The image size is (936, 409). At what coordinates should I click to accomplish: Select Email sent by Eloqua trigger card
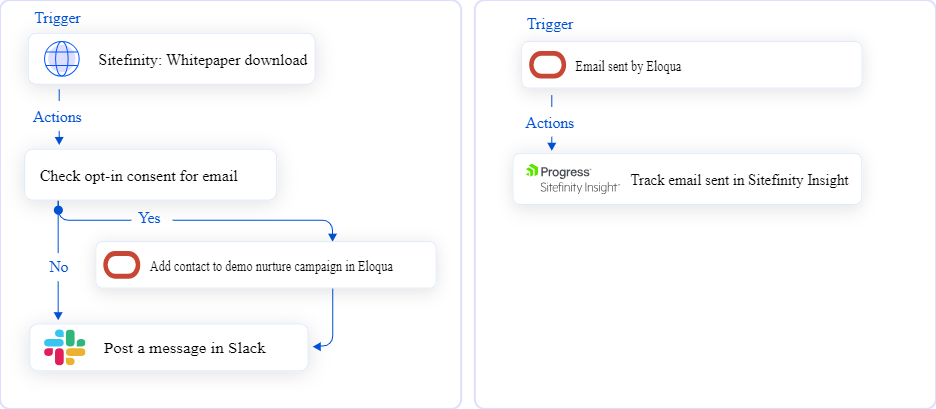(x=691, y=65)
